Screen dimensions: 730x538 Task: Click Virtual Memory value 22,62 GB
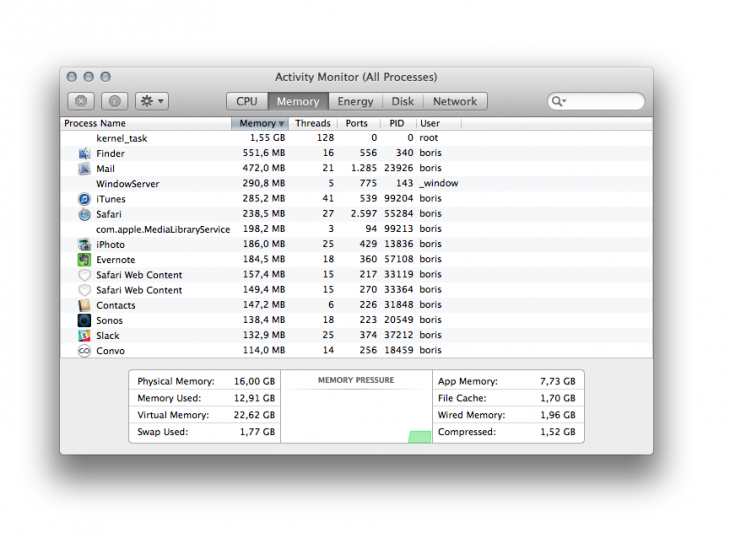pyautogui.click(x=254, y=415)
